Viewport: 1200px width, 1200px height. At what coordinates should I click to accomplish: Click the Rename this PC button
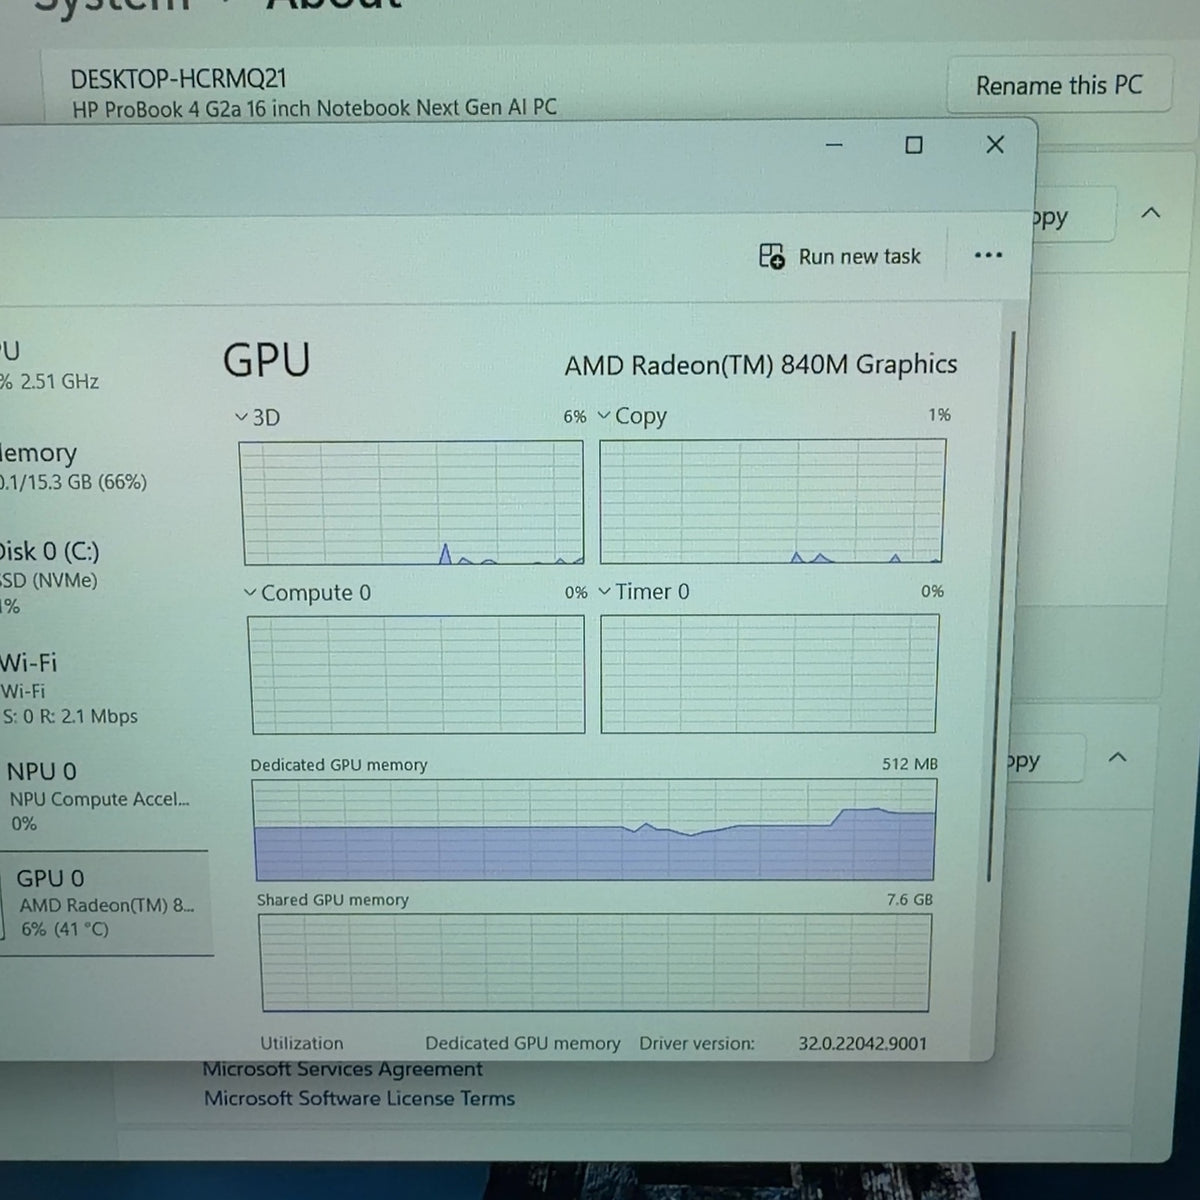click(x=1059, y=86)
